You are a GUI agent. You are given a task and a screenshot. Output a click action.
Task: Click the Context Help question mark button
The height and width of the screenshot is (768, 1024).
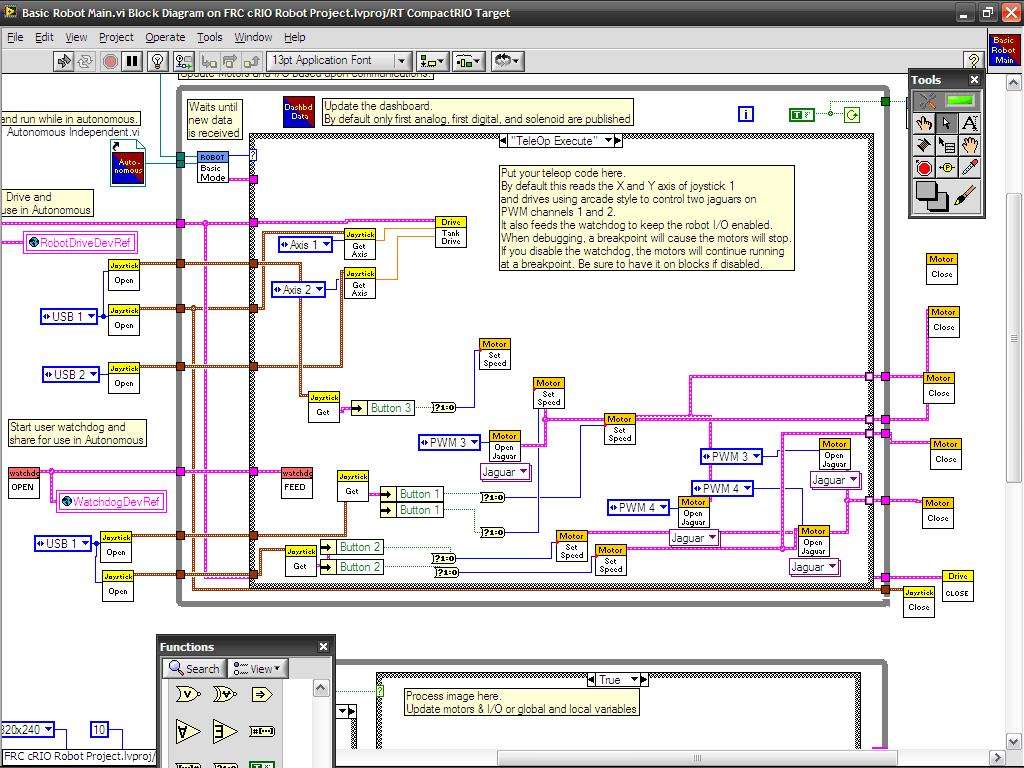[x=973, y=60]
